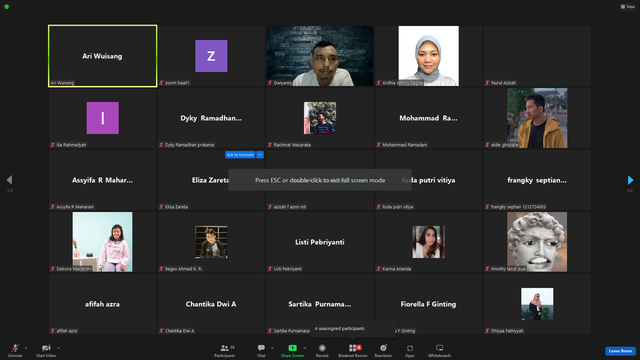
Task: Open Zoom Apps
Action: [410, 350]
